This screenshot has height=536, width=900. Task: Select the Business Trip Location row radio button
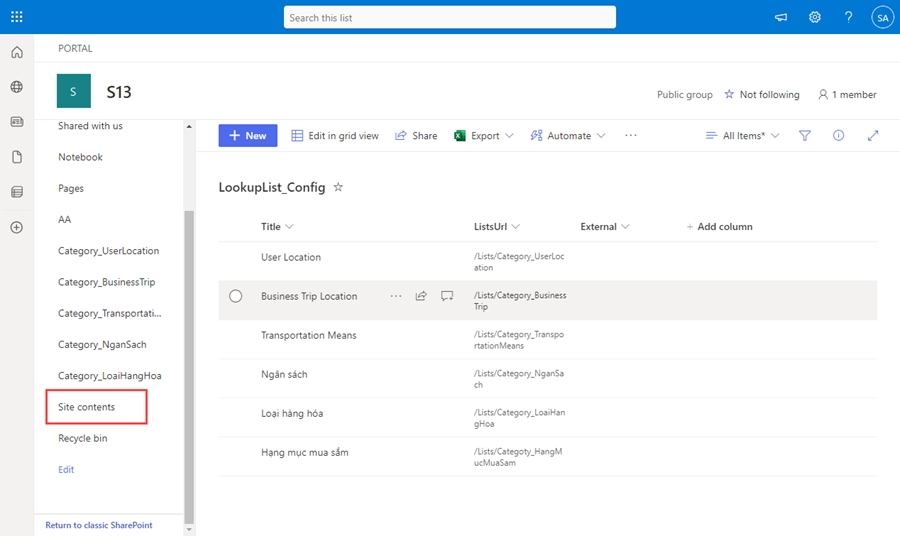click(x=236, y=296)
